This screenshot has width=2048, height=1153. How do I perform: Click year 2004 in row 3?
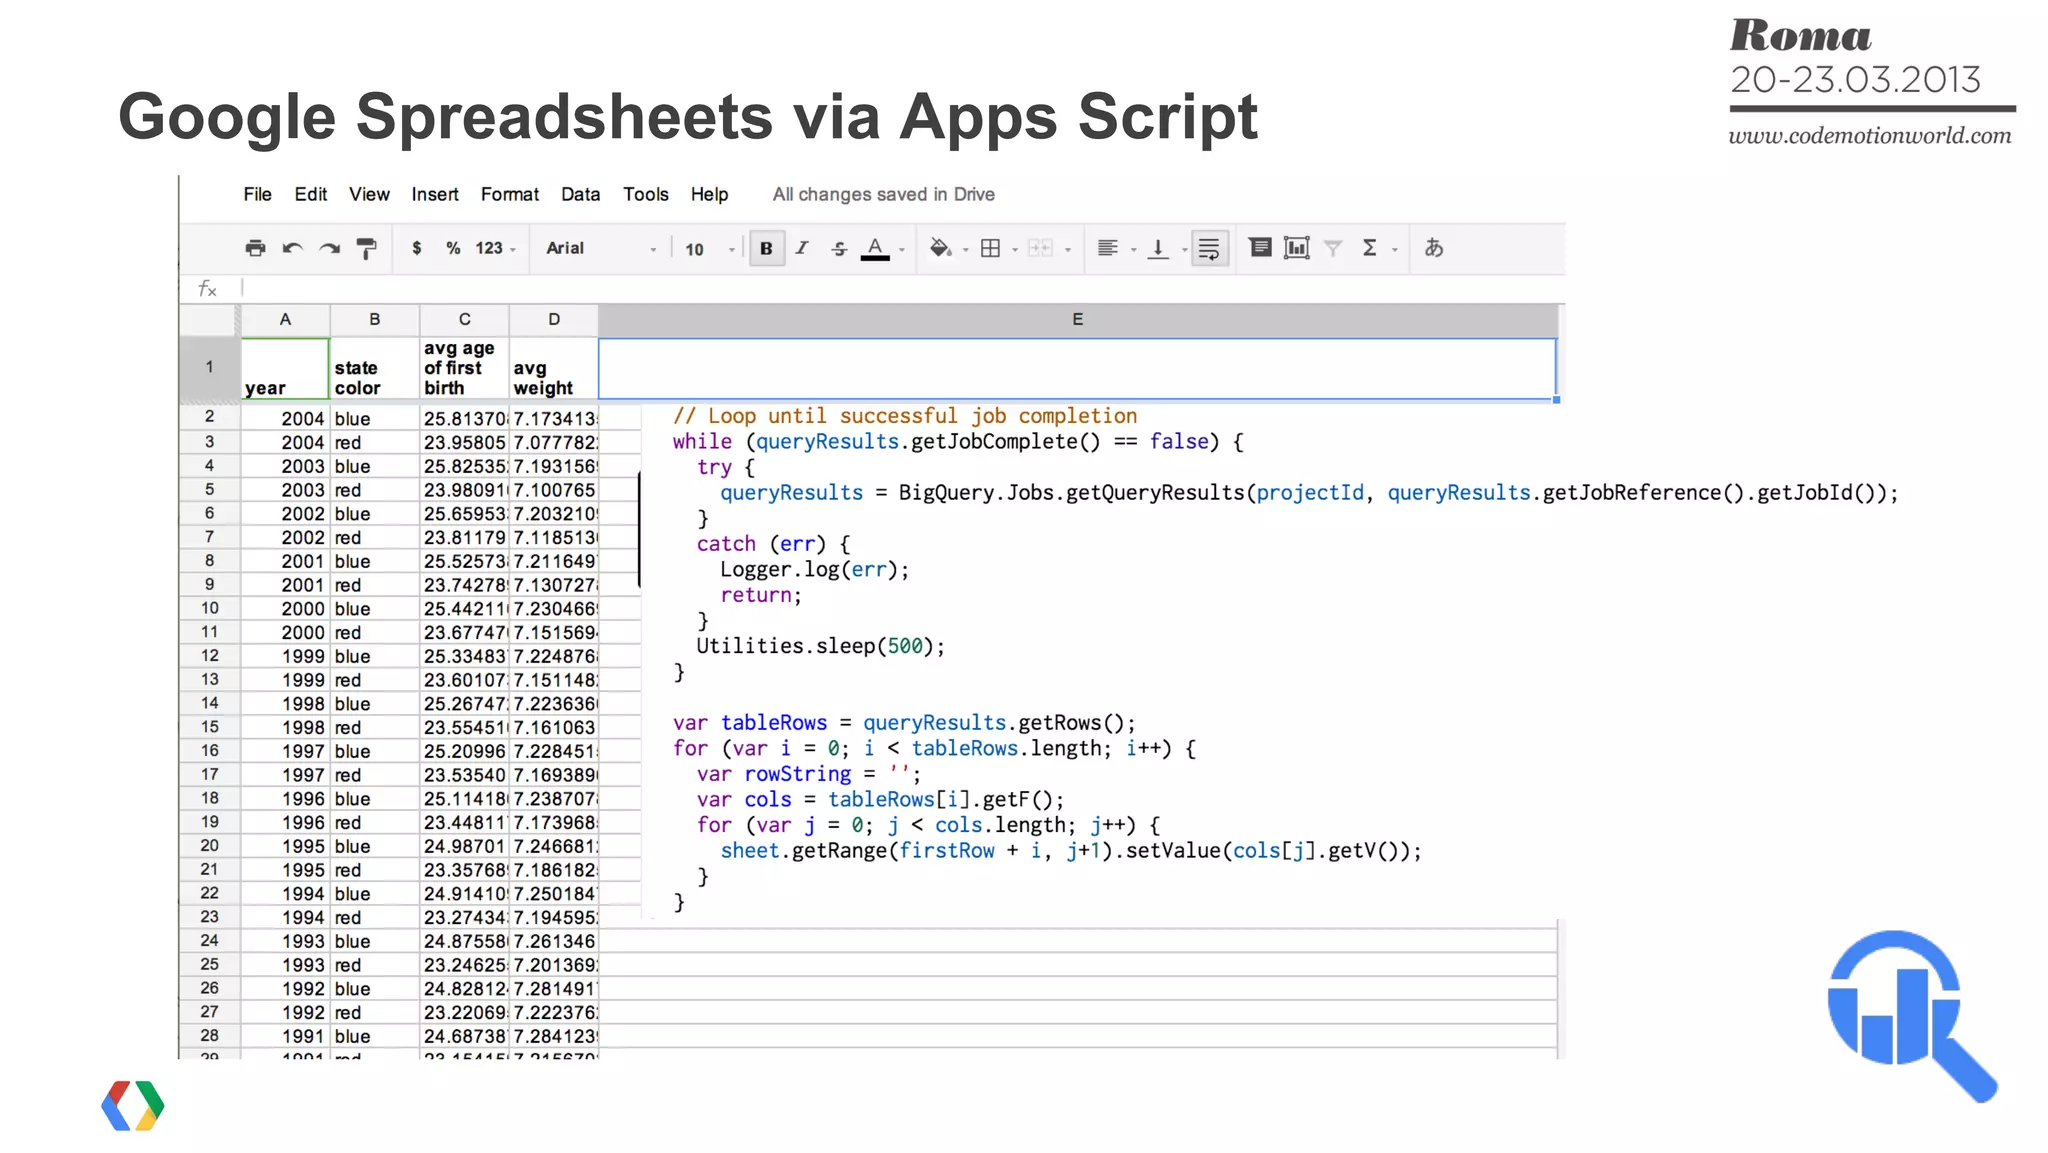click(x=285, y=442)
